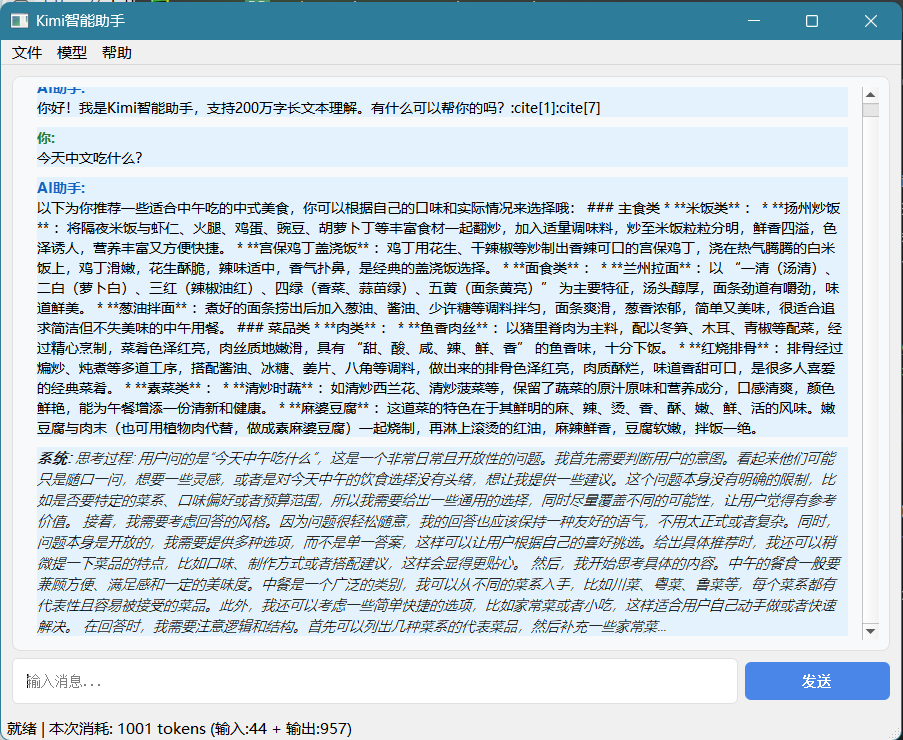Click the 发送 send button
This screenshot has height=740, width=903.
(x=817, y=681)
